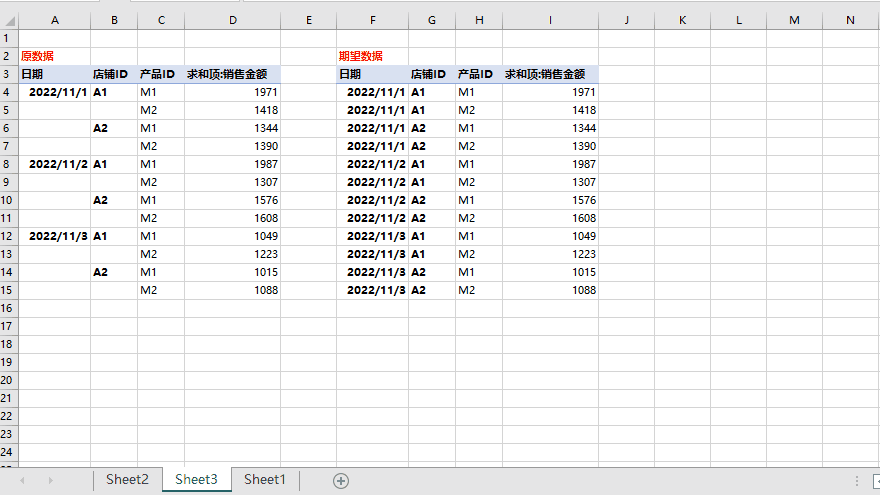This screenshot has width=880, height=495.
Task: Select cell D14 value 1015
Action: pos(232,272)
